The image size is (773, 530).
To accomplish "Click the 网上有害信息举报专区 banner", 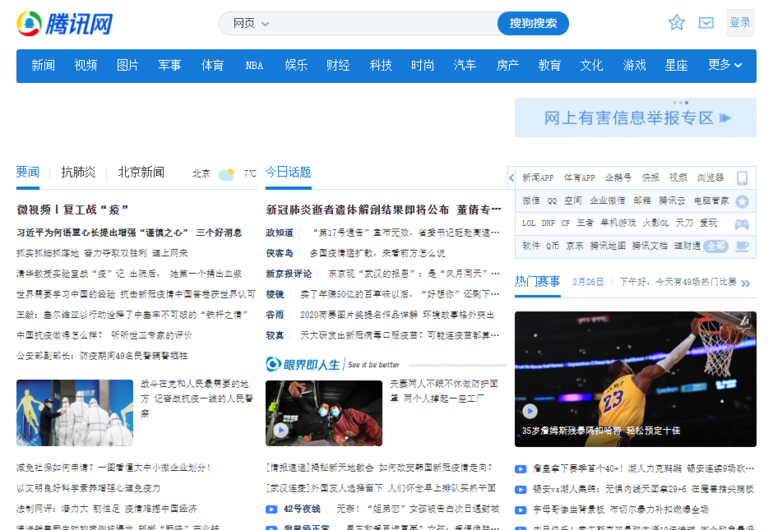I will click(635, 117).
